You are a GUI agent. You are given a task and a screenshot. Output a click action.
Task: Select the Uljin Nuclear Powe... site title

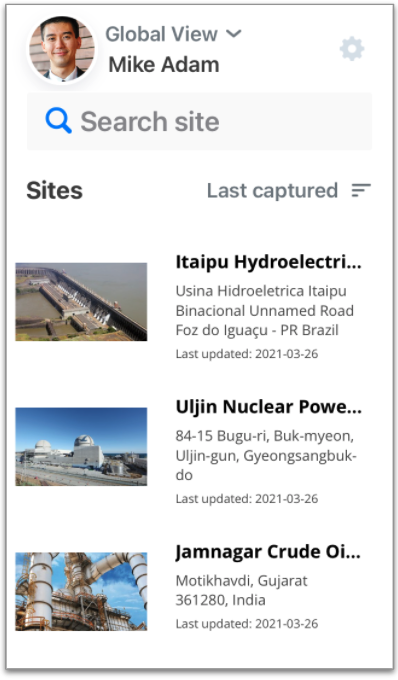(x=268, y=407)
